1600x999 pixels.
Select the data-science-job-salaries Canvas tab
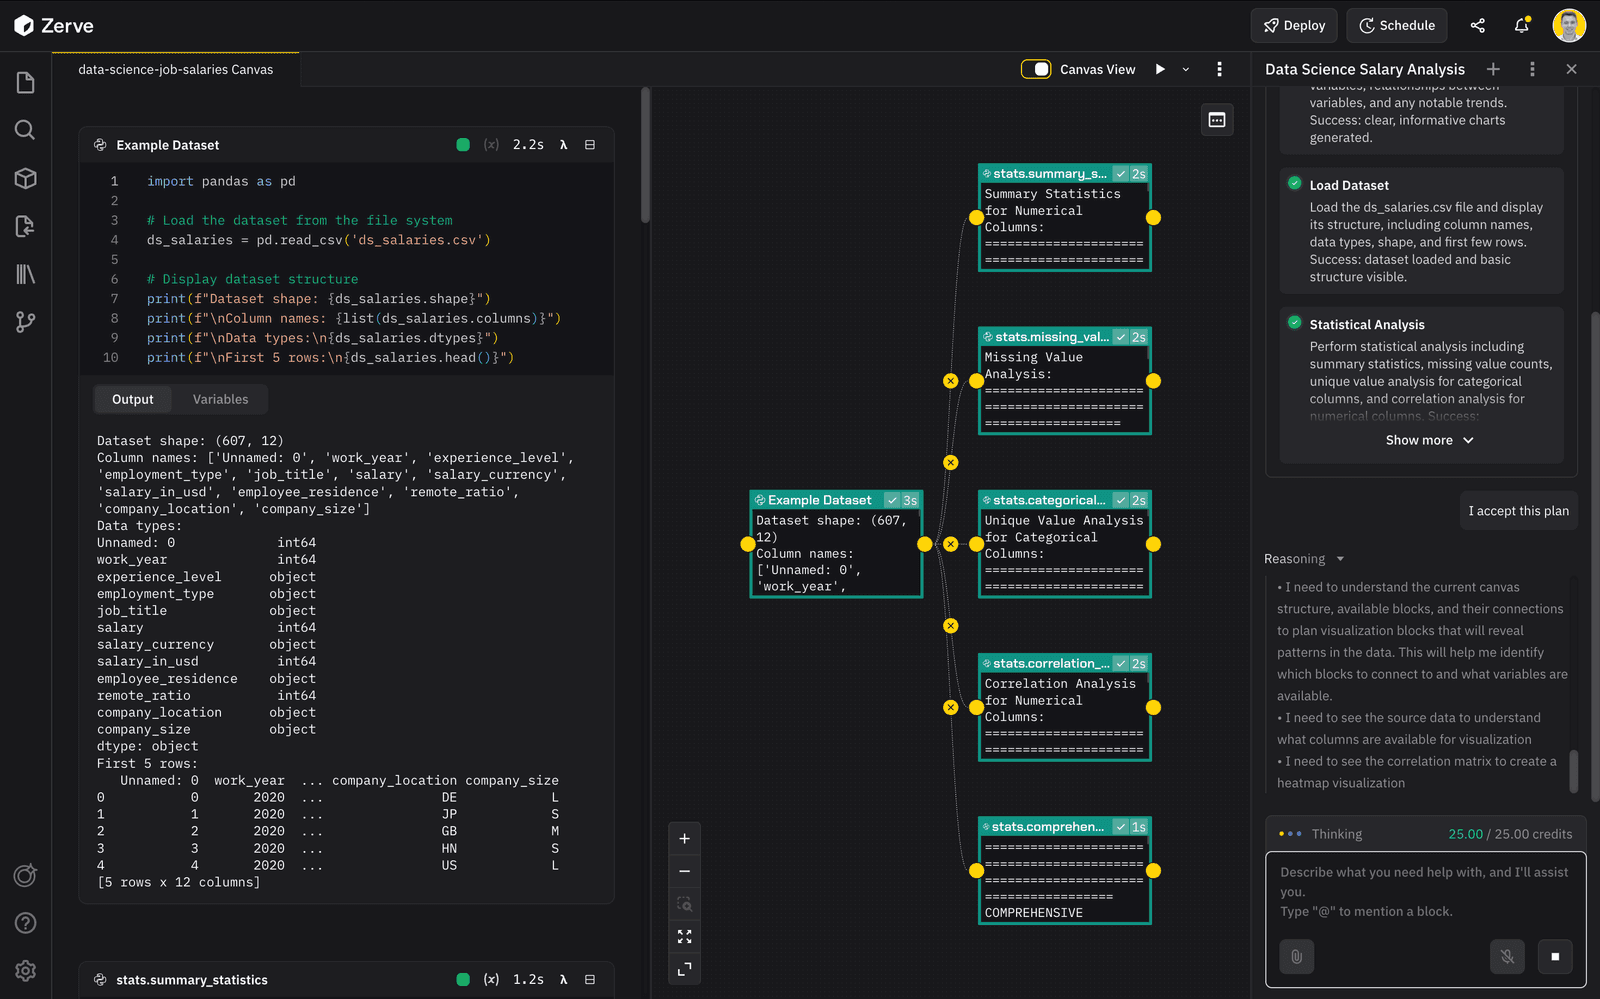point(175,69)
